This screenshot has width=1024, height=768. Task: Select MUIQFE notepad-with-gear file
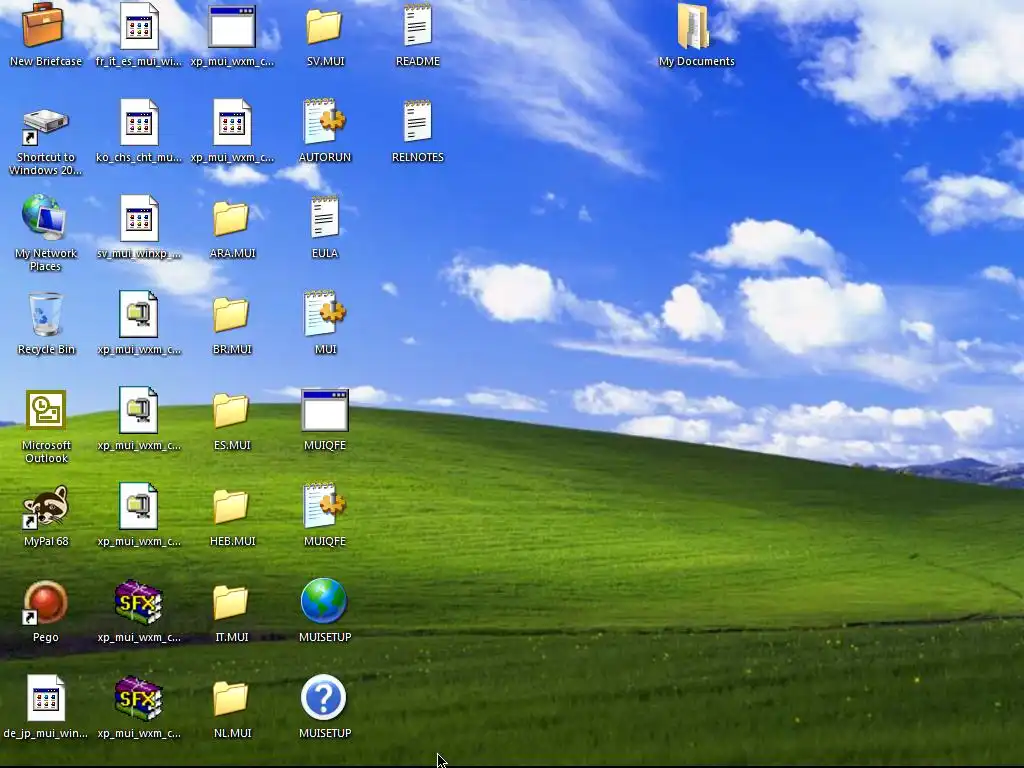pos(325,505)
